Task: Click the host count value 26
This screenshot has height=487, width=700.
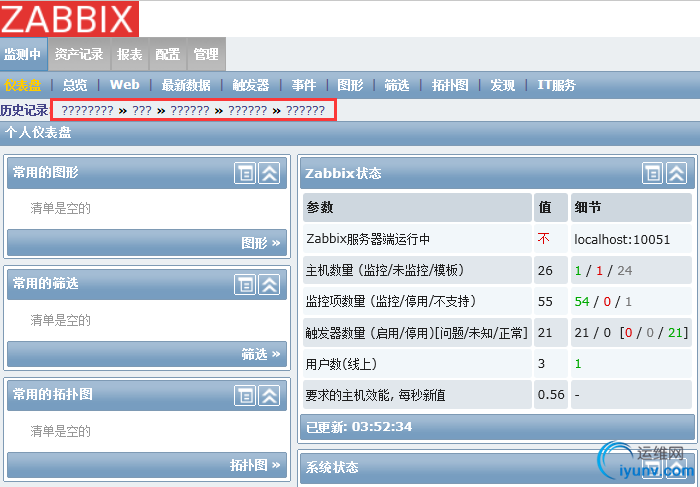Action: pos(545,271)
